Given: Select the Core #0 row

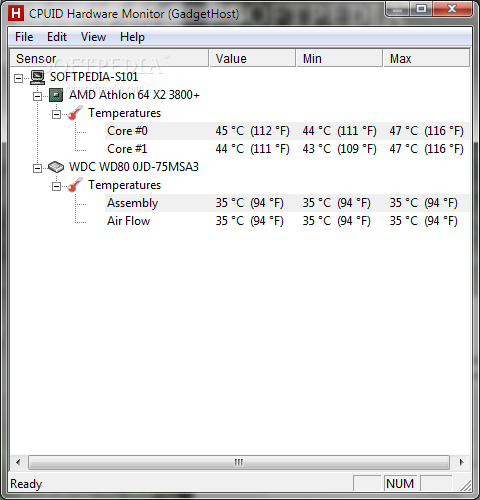Looking at the screenshot, I should pos(287,131).
